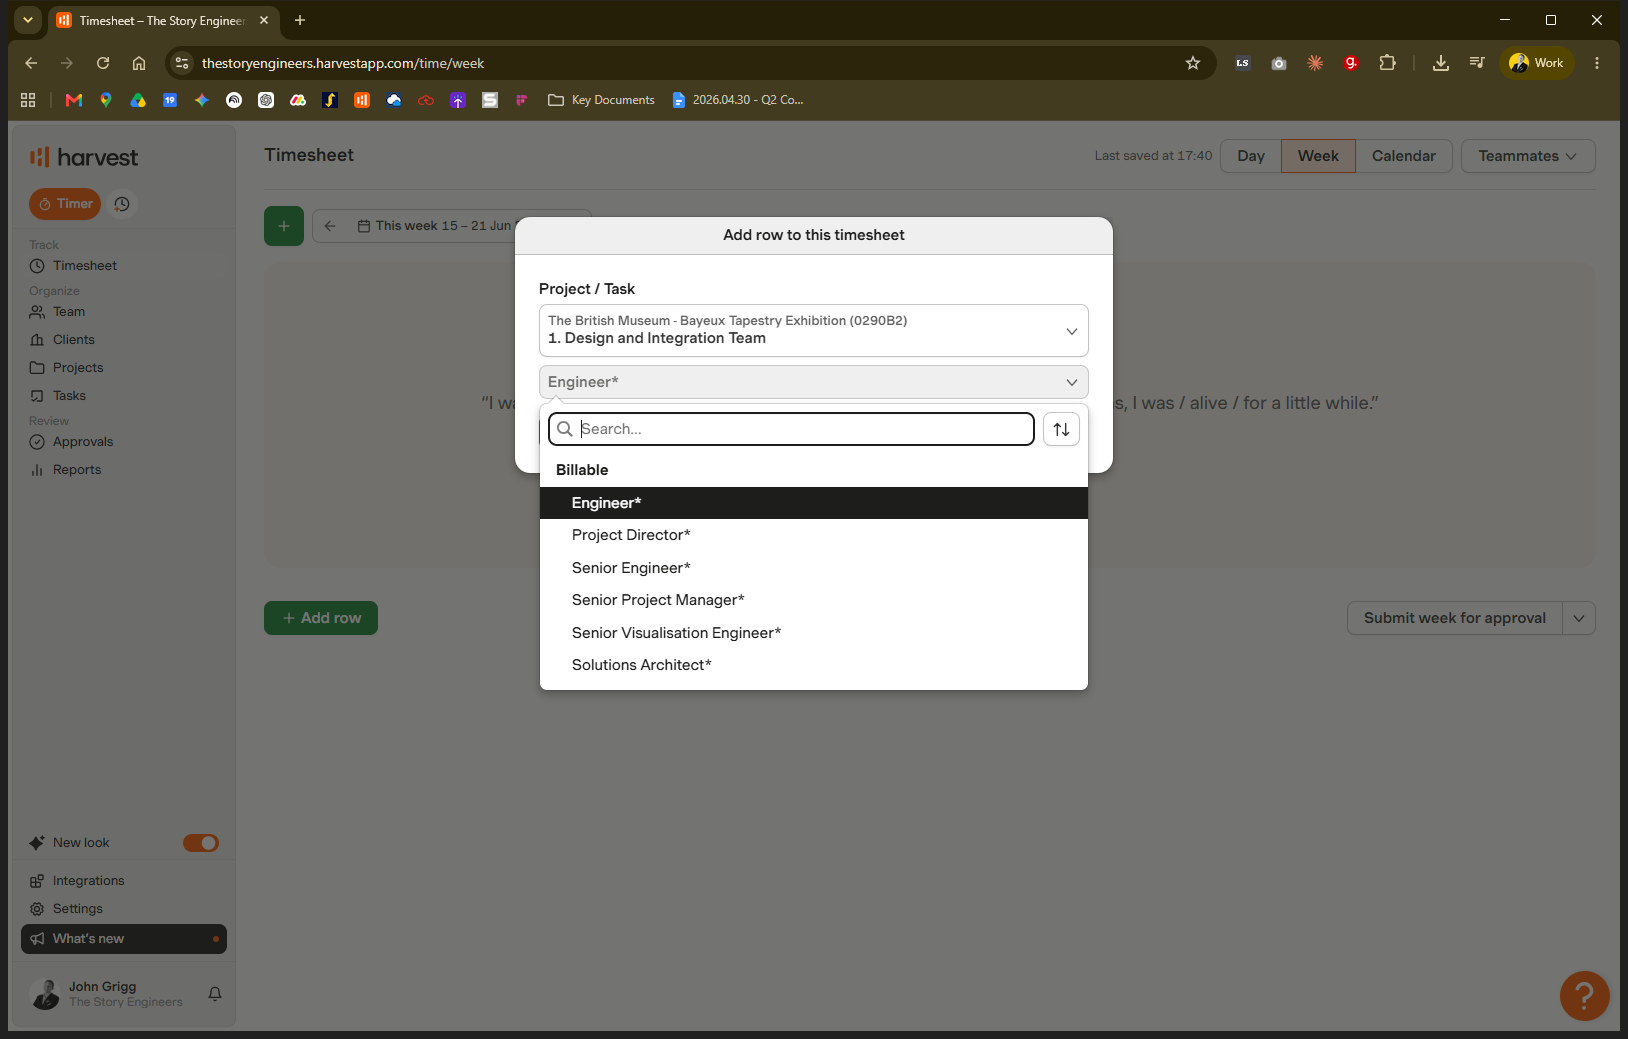Click the orange starburst extension icon
Viewport: 1628px width, 1039px height.
pyautogui.click(x=1315, y=63)
